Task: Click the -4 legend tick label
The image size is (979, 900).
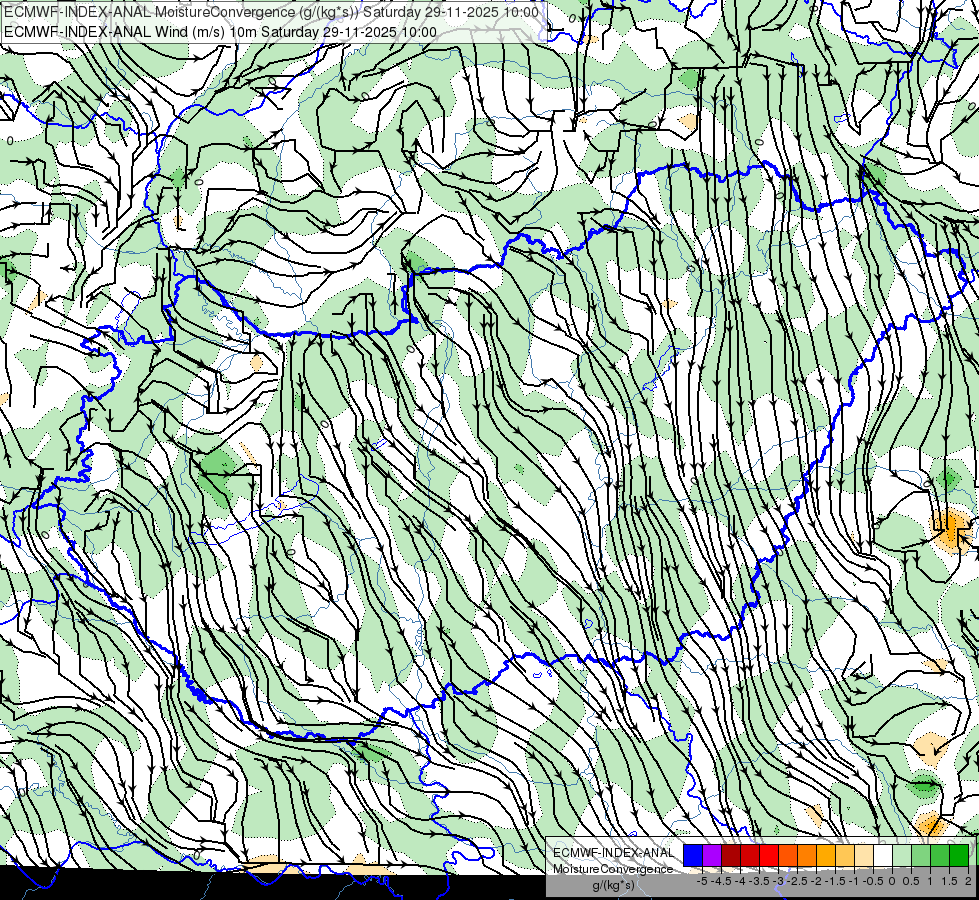Action: (x=740, y=881)
